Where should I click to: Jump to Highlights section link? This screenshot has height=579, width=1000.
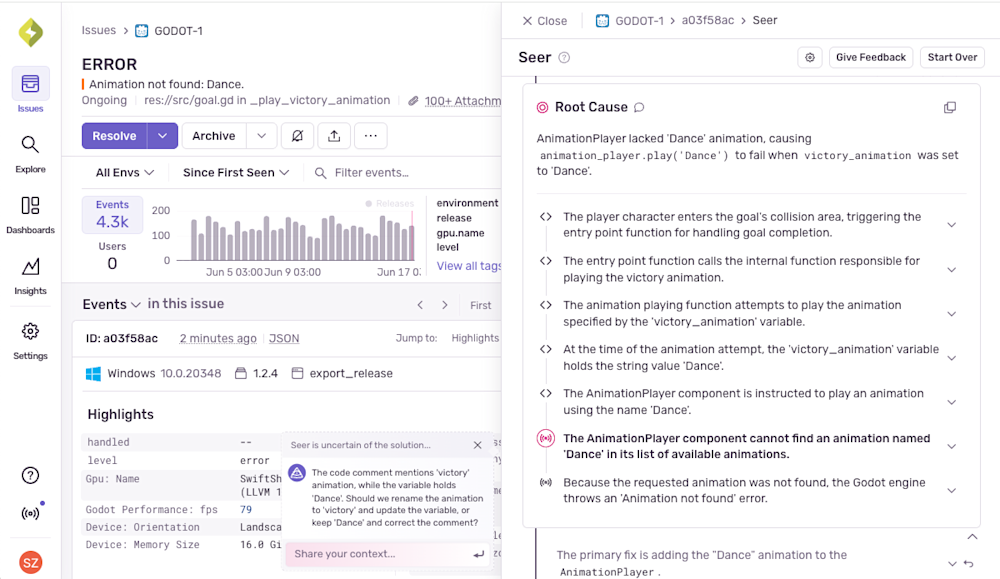tap(475, 338)
